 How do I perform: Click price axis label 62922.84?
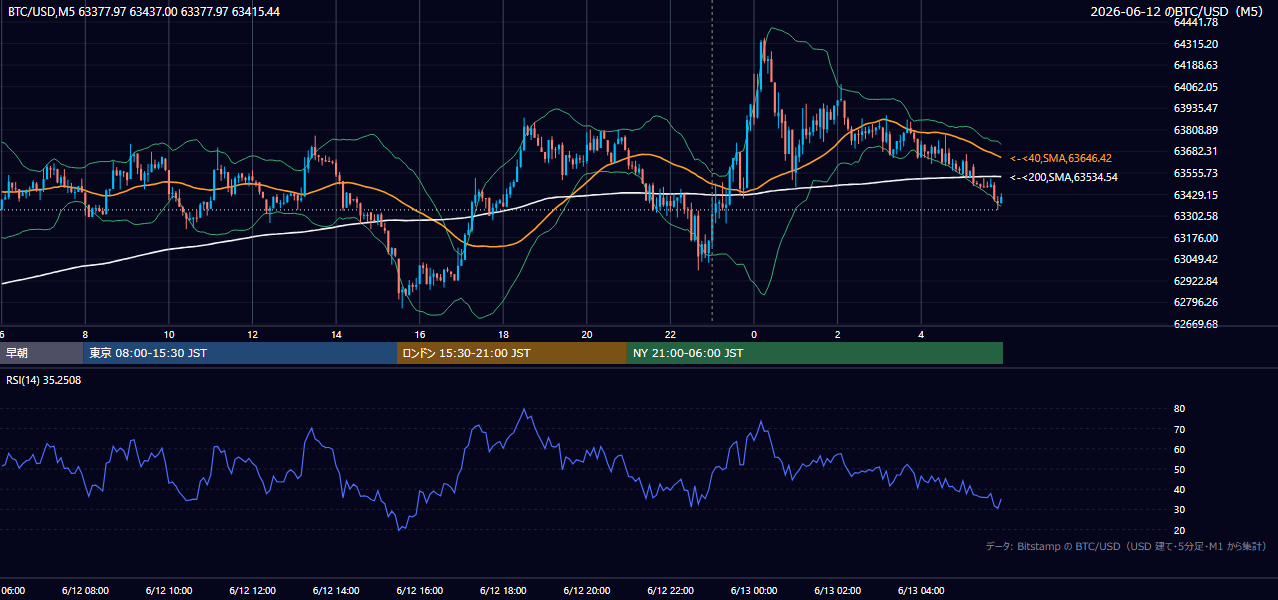[x=1195, y=281]
